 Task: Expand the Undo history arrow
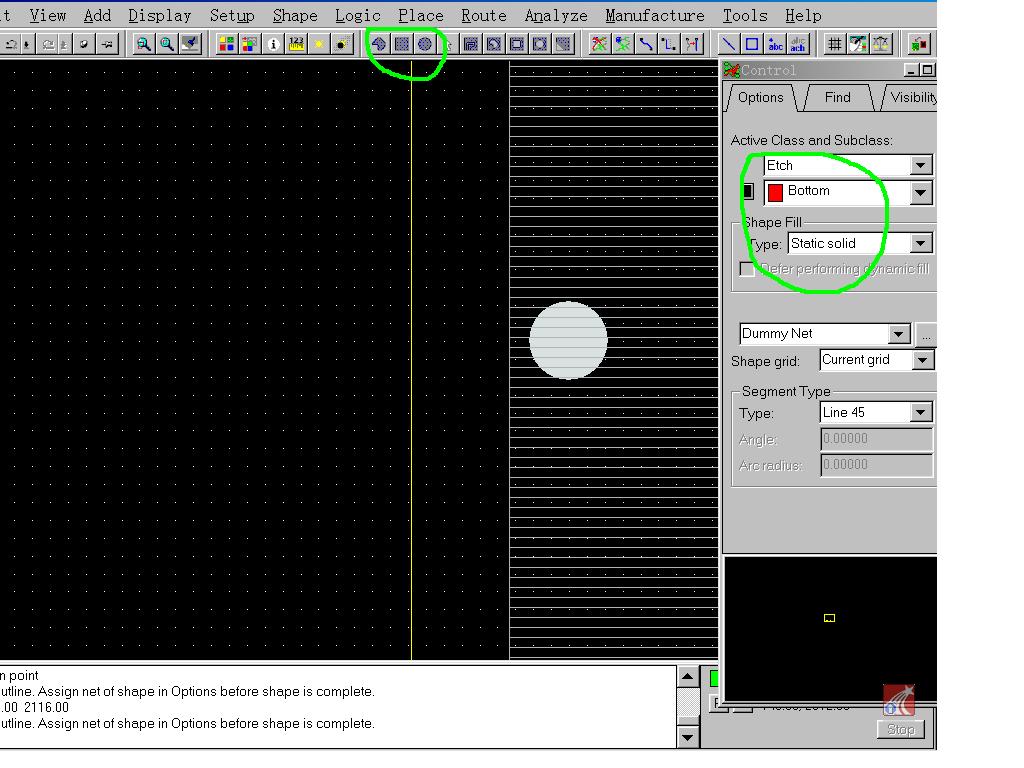coord(27,44)
